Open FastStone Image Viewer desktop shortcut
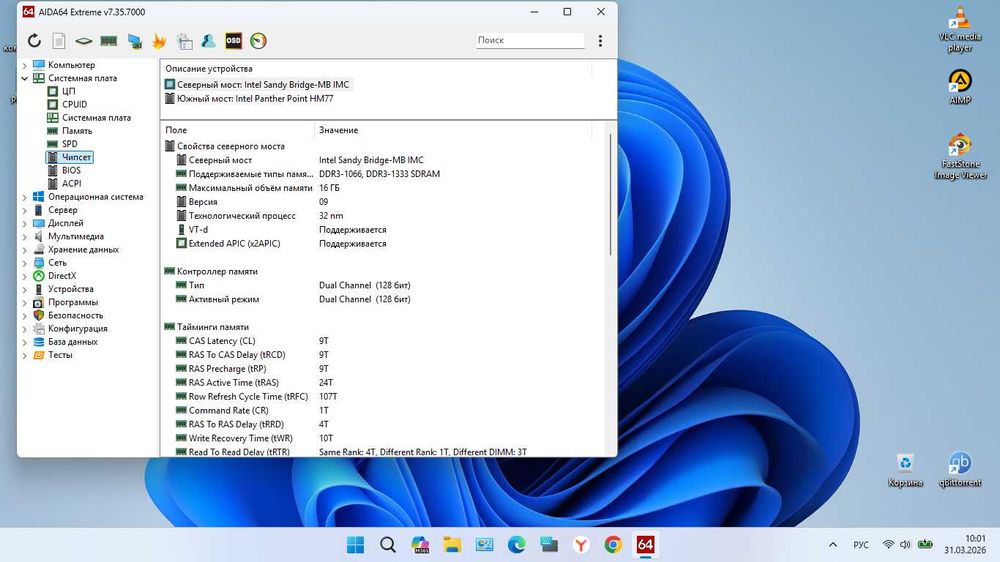Image resolution: width=1000 pixels, height=562 pixels. coord(960,156)
